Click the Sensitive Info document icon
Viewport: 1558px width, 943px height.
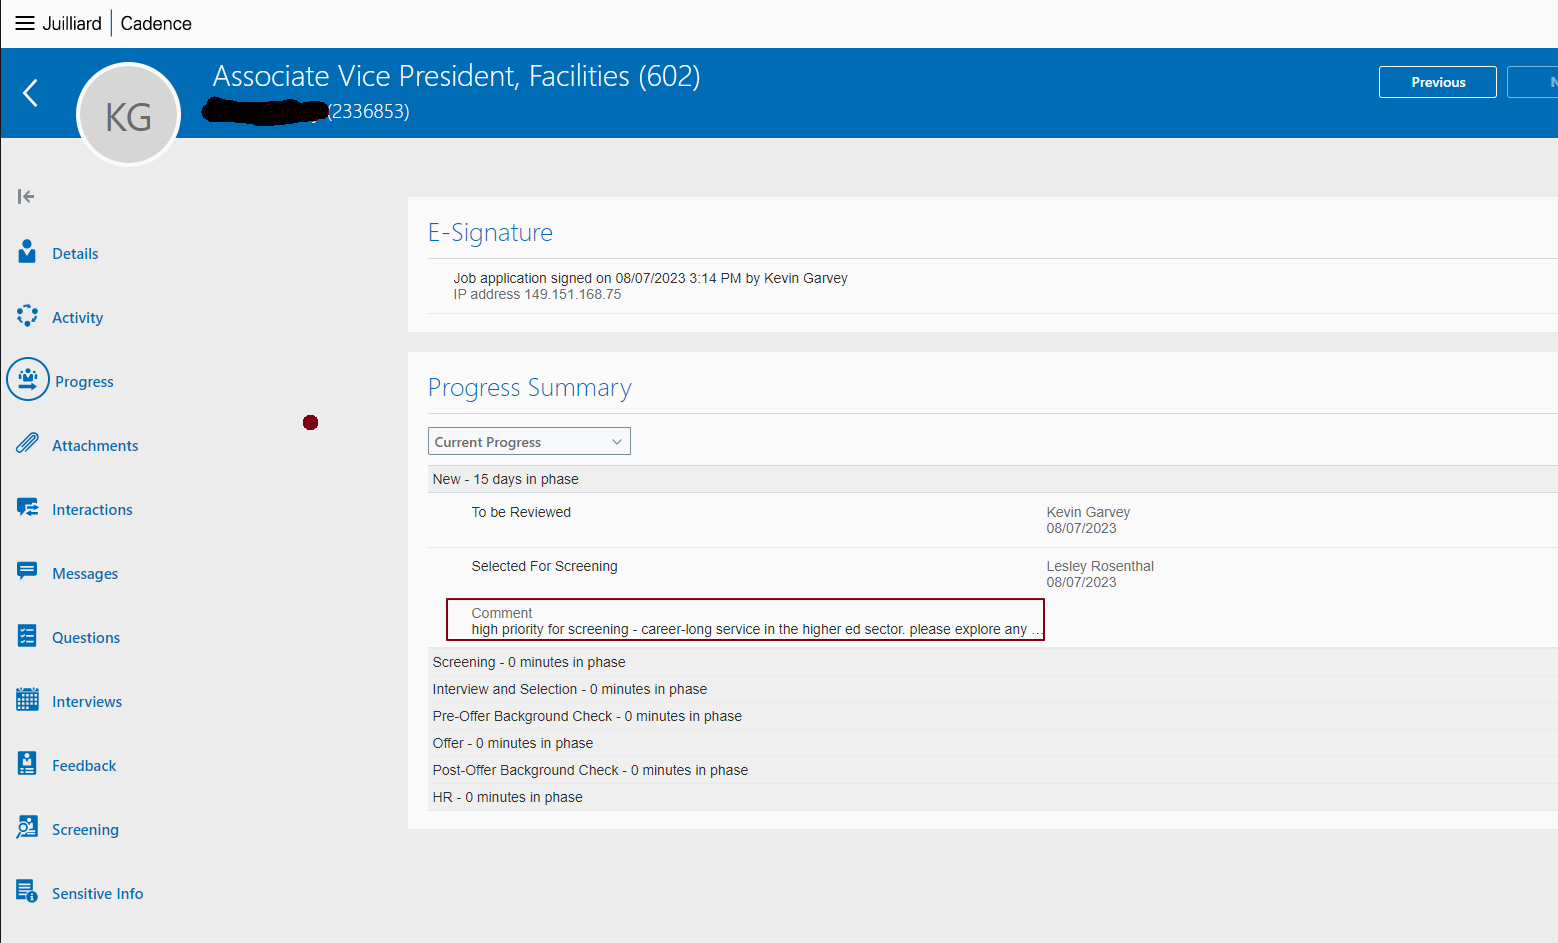(x=27, y=891)
